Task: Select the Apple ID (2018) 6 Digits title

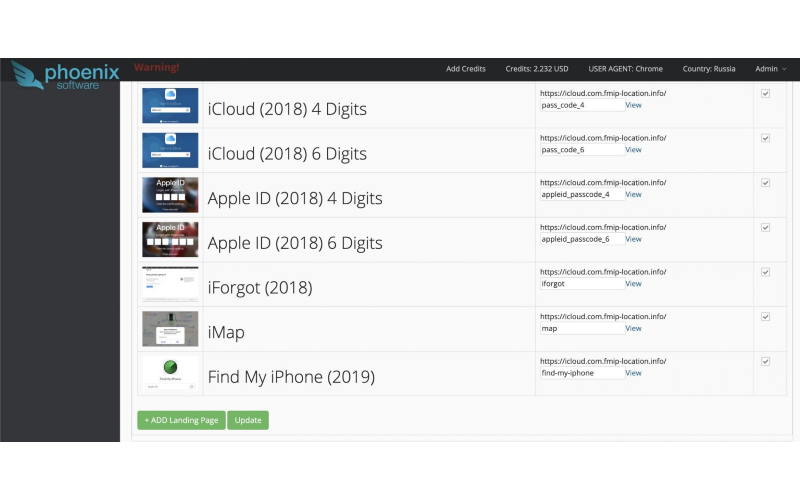Action: tap(295, 243)
